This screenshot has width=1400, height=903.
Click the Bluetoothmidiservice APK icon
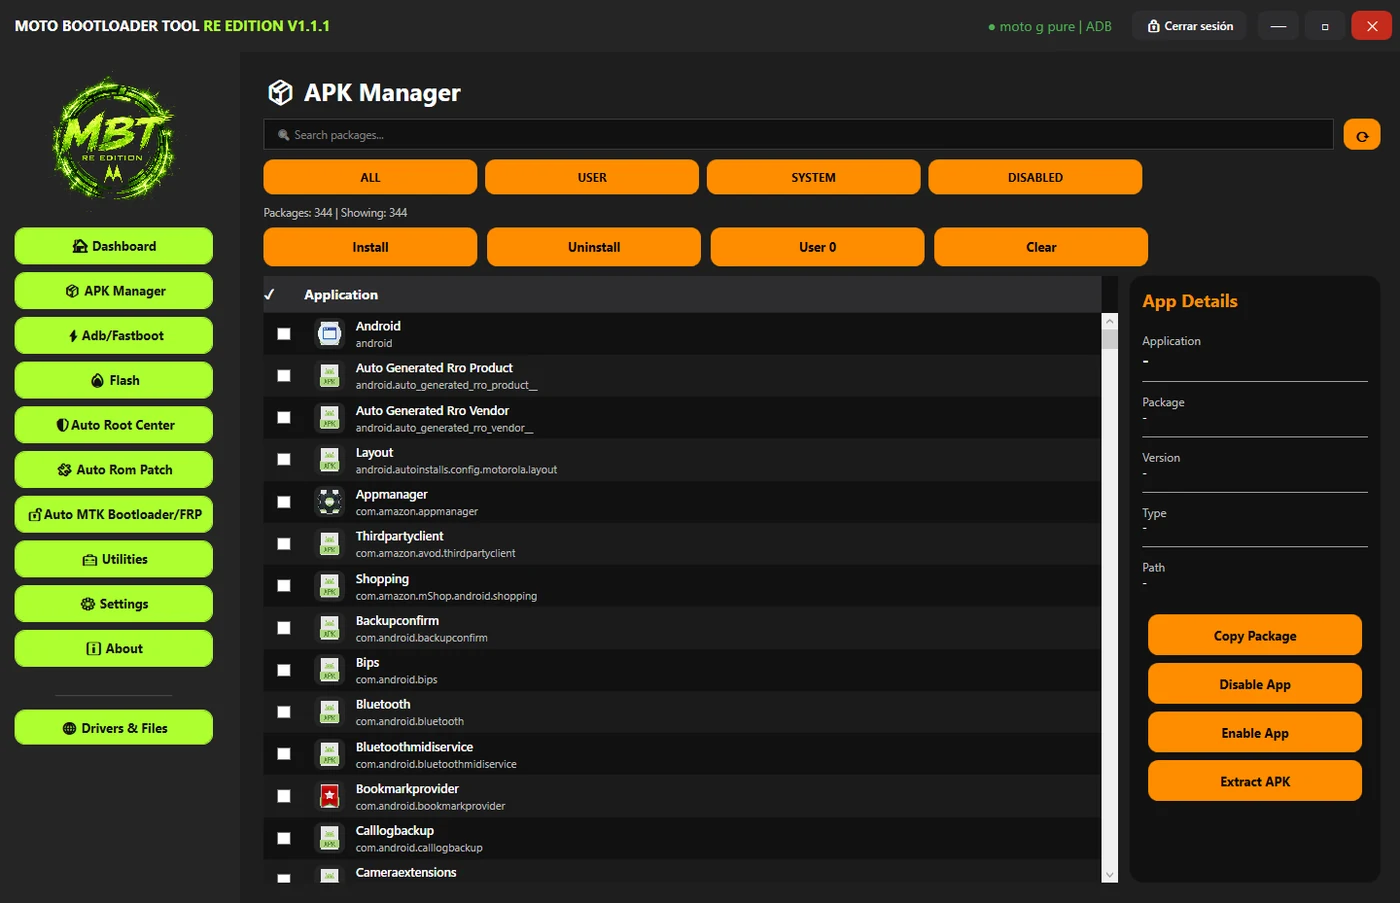pyautogui.click(x=329, y=754)
